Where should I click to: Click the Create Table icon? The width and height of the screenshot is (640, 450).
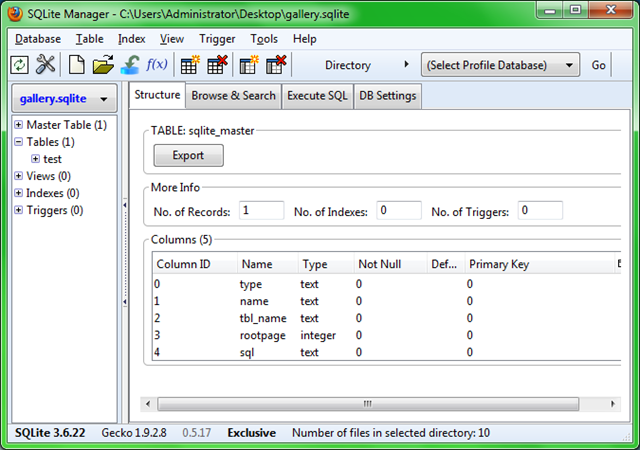point(189,65)
